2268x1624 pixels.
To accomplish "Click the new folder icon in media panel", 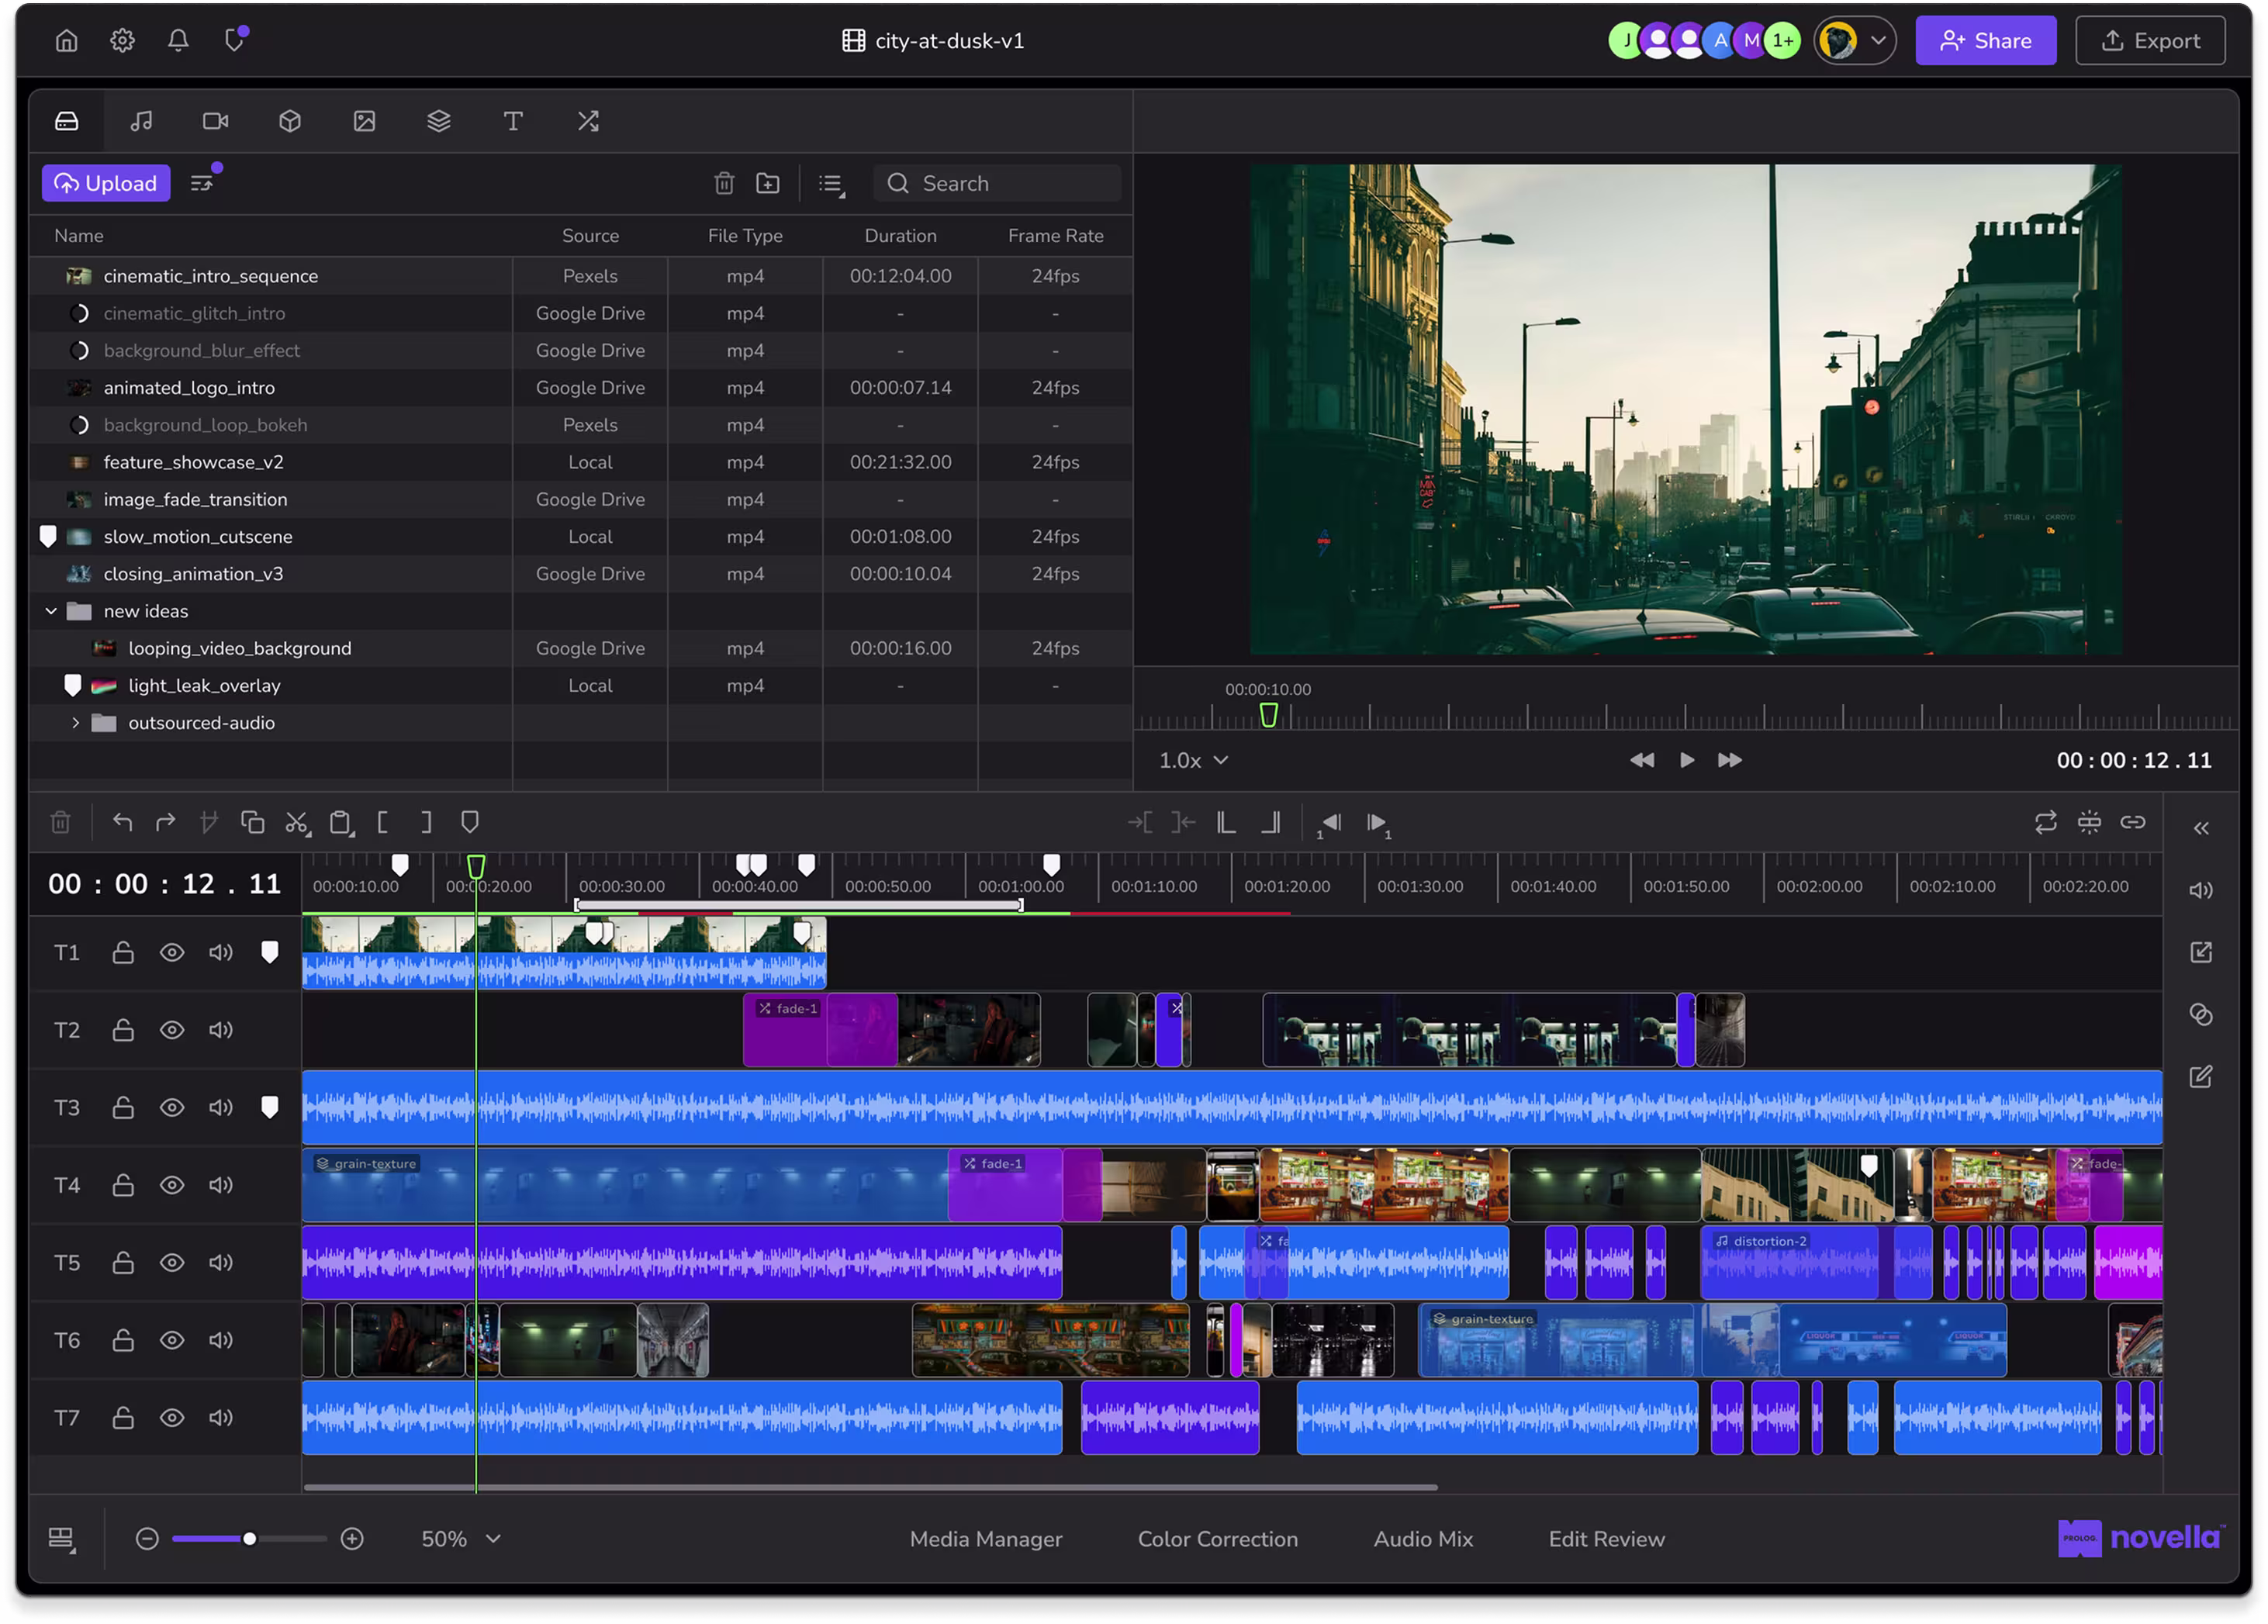I will coord(767,183).
